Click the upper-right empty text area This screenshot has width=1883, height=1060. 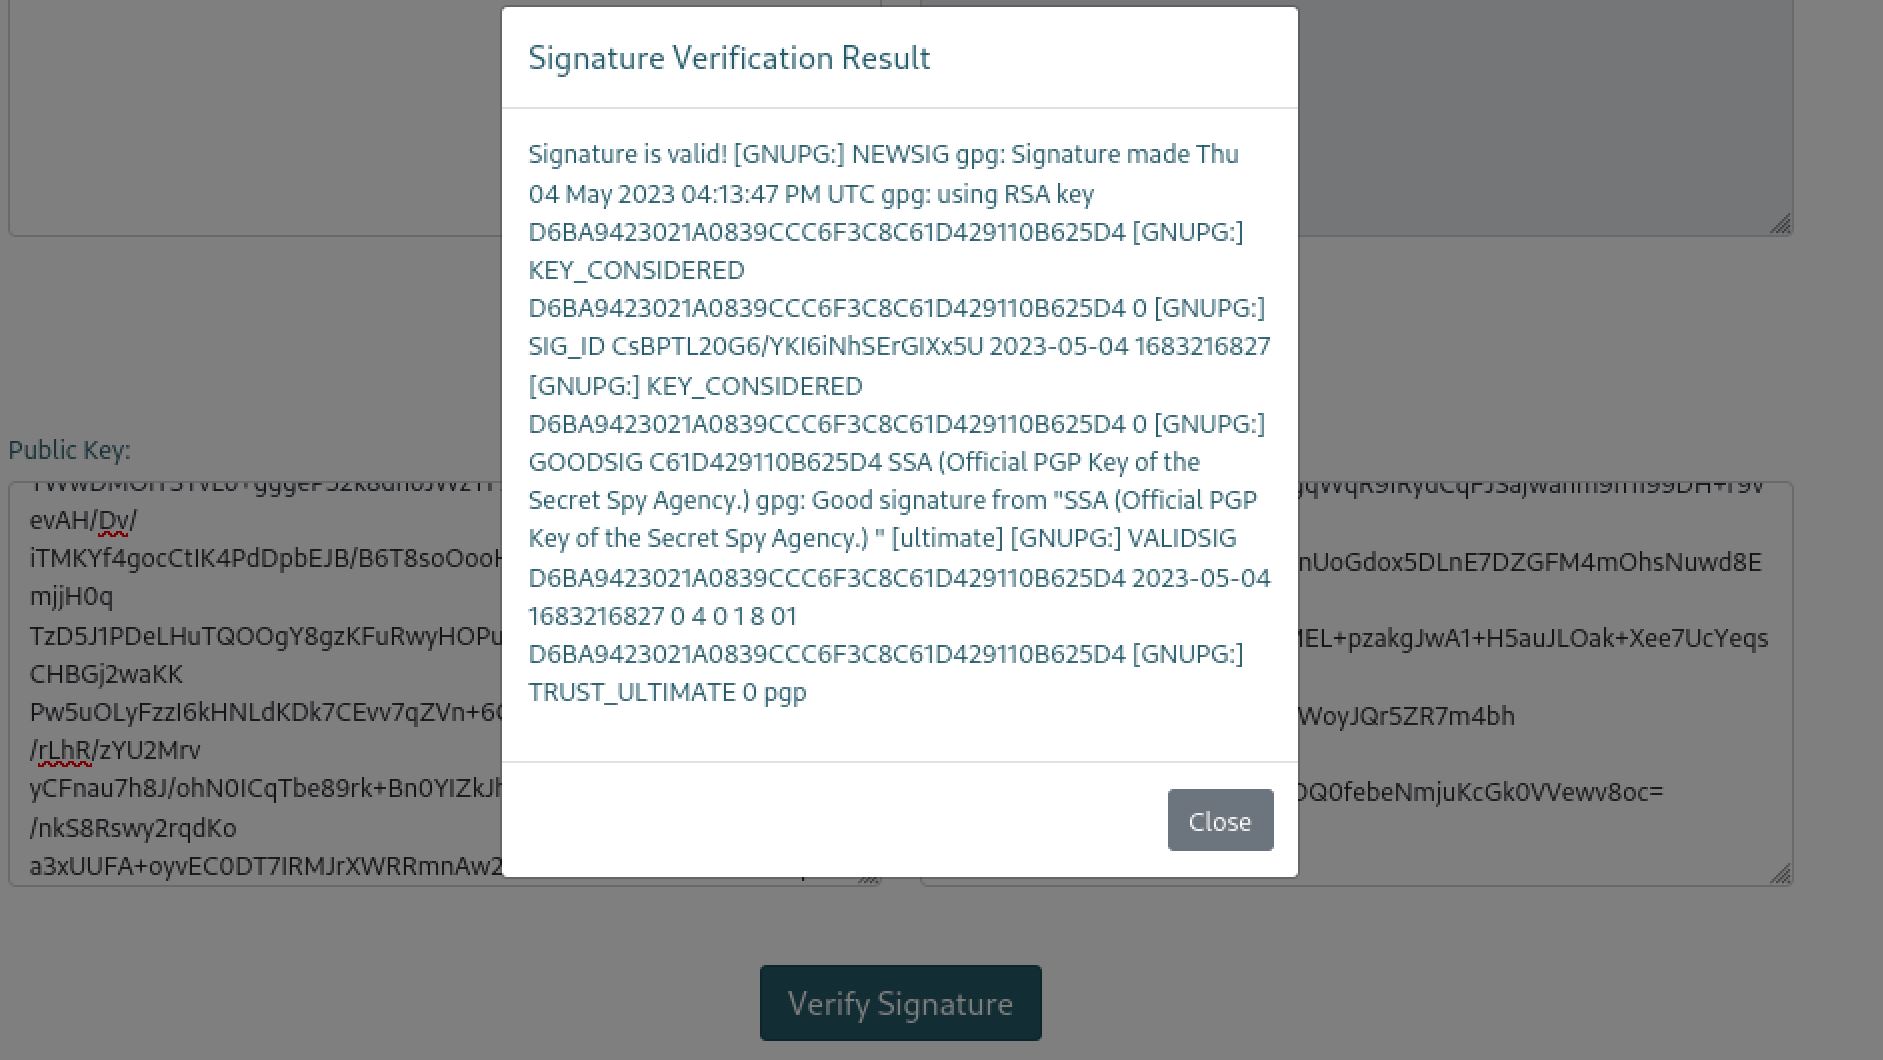pyautogui.click(x=1540, y=120)
